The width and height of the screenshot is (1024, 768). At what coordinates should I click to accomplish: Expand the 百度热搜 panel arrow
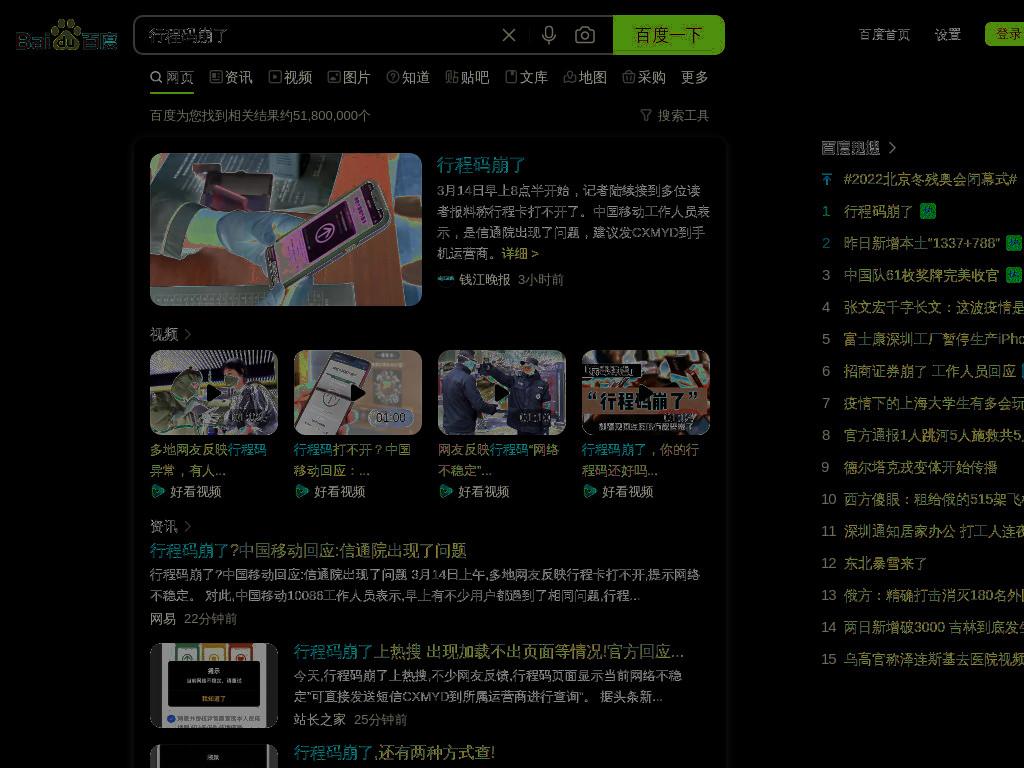893,148
